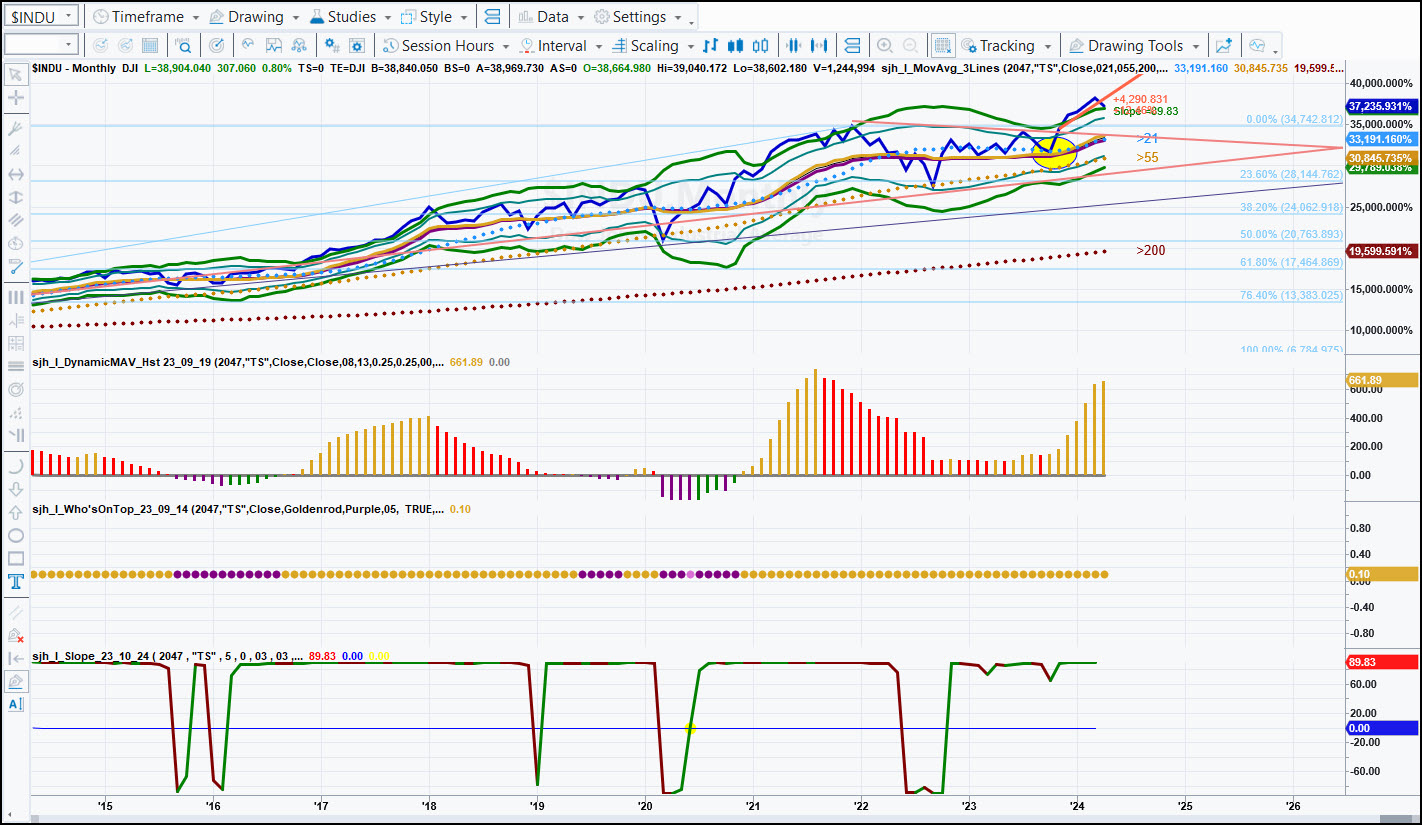The width and height of the screenshot is (1422, 825).
Task: Click the zoom in magnifier icon
Action: tap(885, 45)
